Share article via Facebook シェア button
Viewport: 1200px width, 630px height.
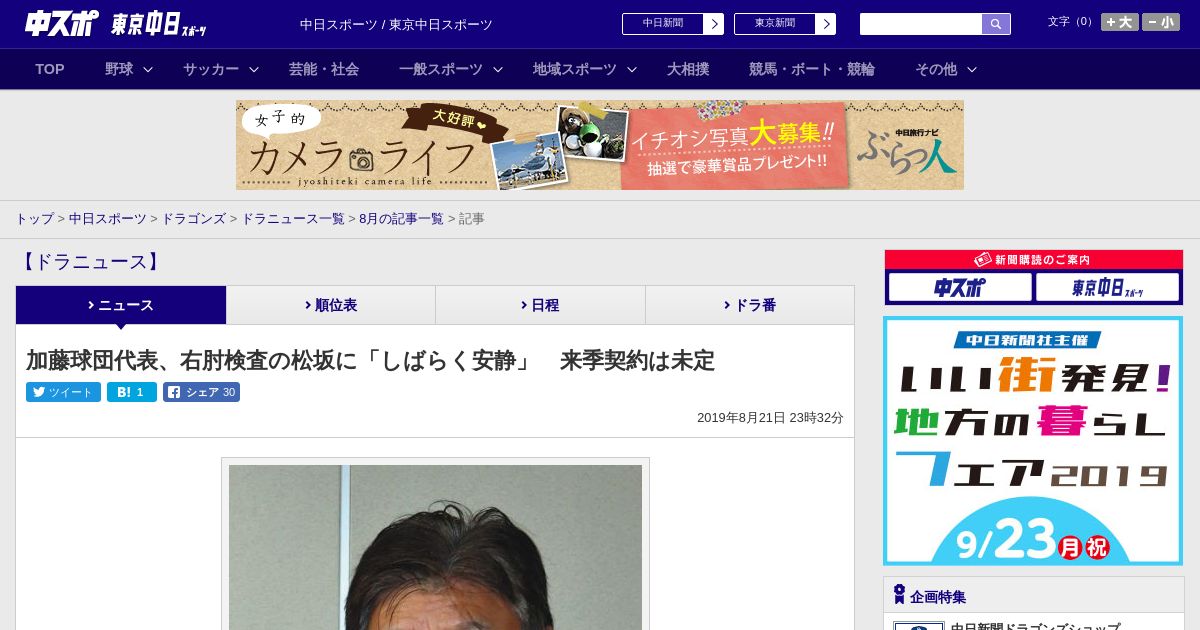[x=202, y=392]
